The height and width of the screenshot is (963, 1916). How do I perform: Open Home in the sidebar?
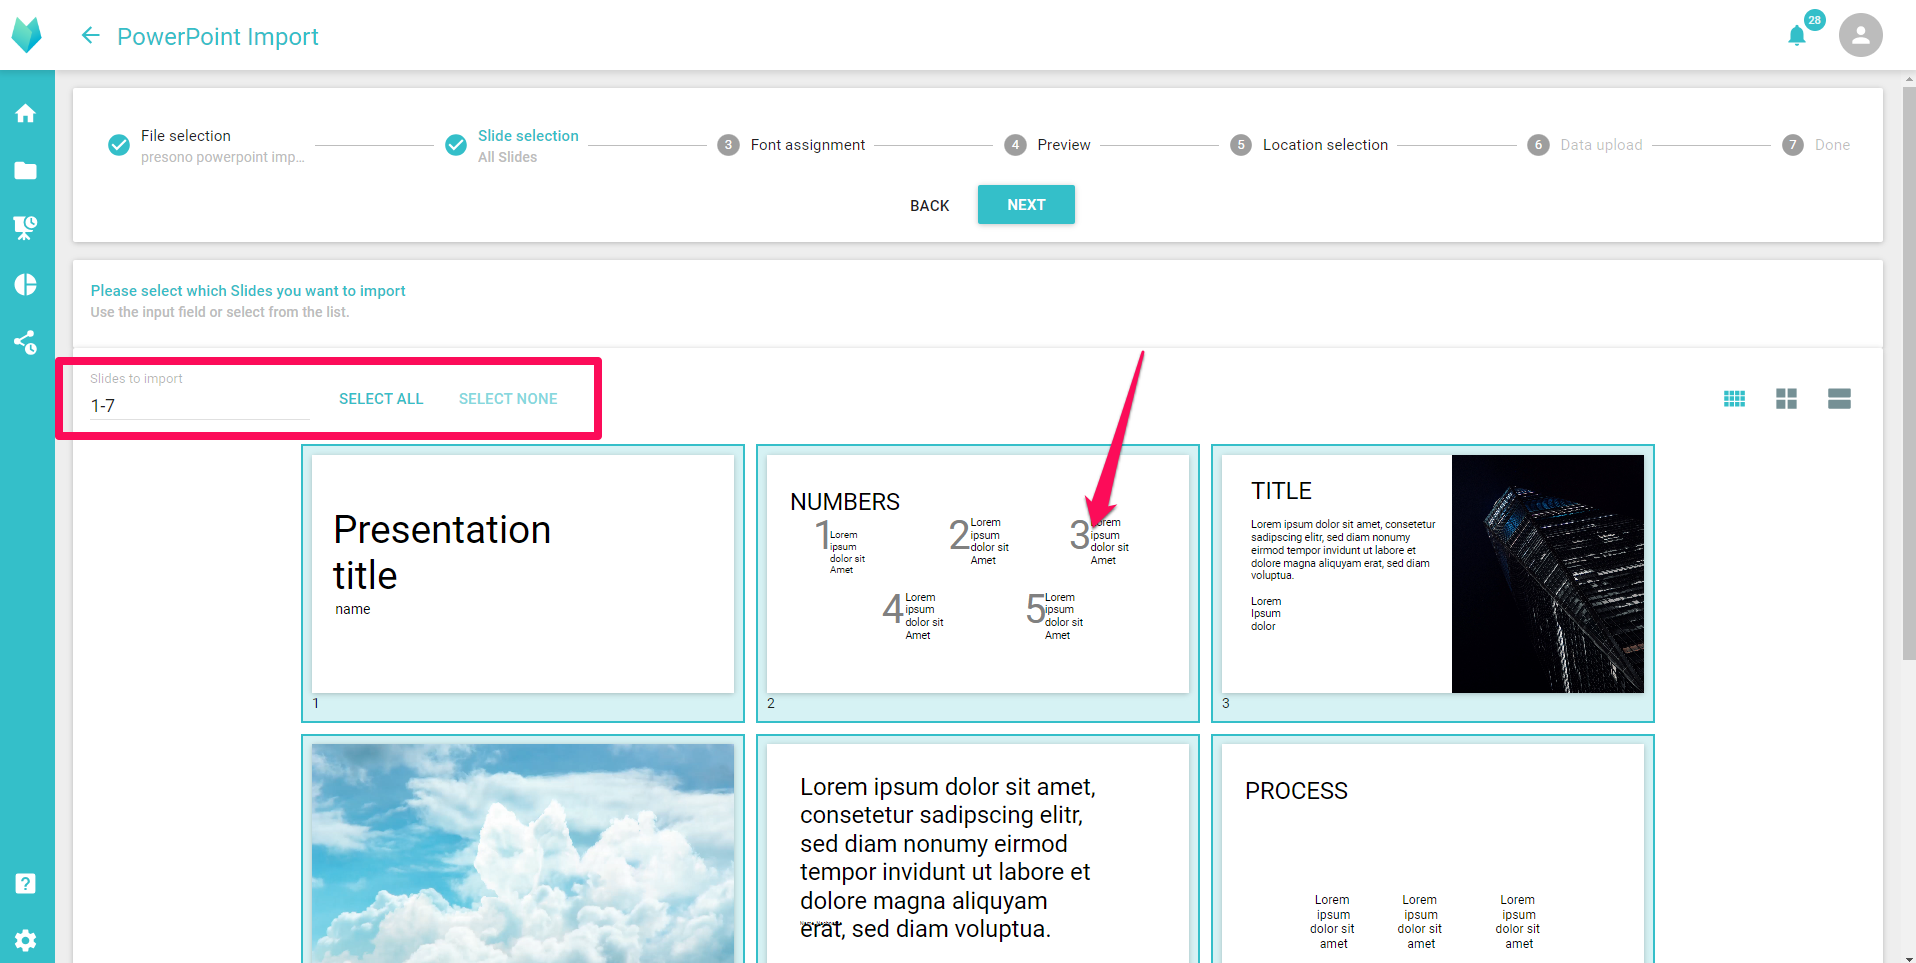tap(26, 113)
